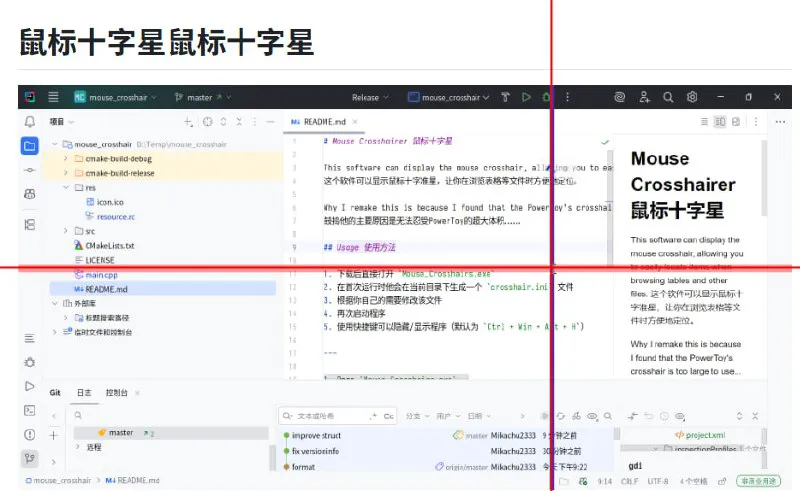
Task: Open the 用户 filter dropdown in Git log
Action: pyautogui.click(x=448, y=416)
